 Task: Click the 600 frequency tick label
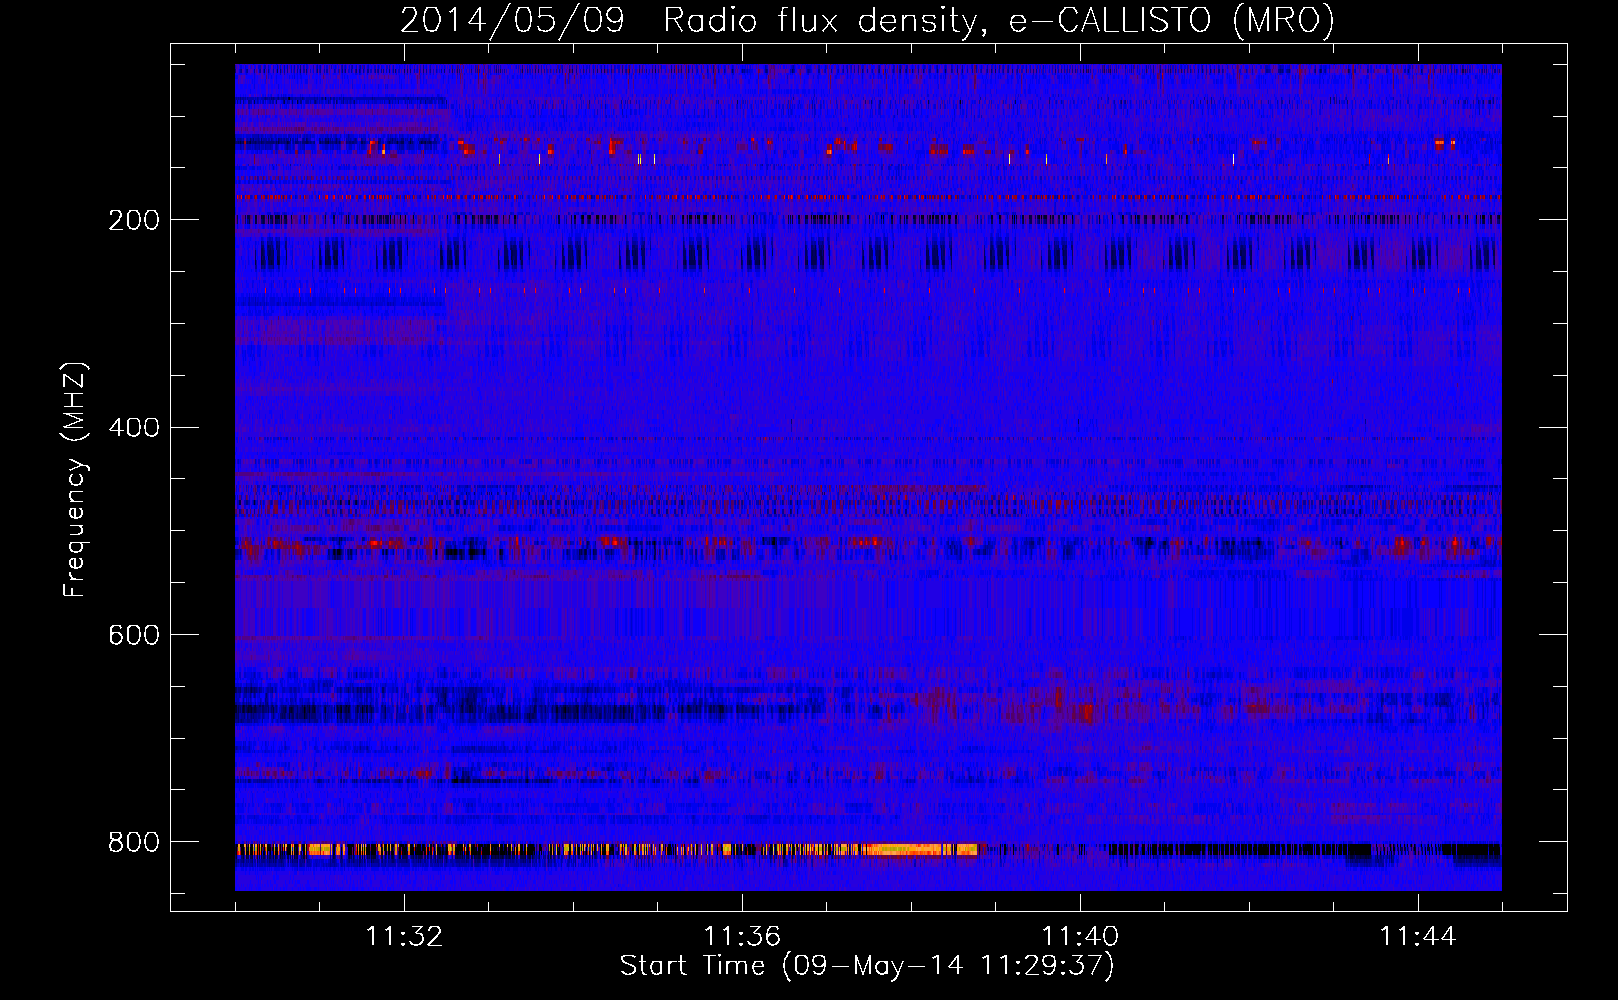click(x=134, y=635)
